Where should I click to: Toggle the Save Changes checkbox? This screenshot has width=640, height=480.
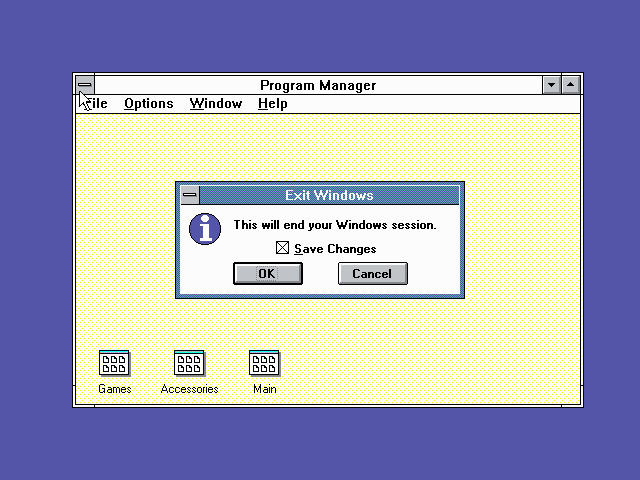[283, 248]
